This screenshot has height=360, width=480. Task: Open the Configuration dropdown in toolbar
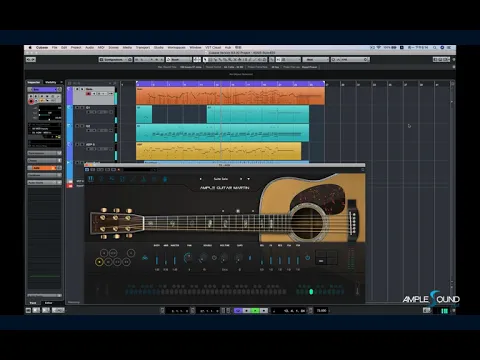coord(116,60)
